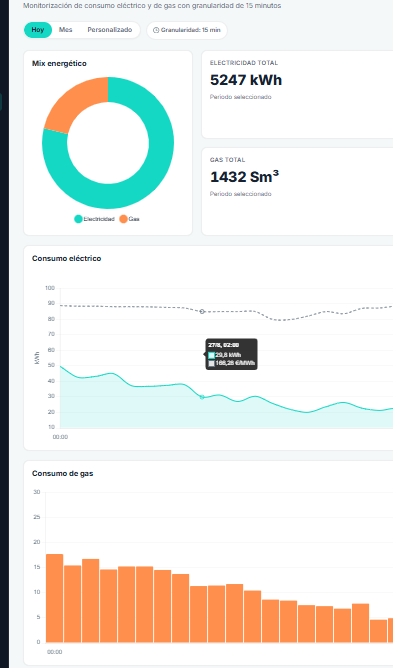Click the Granularidad: 15 min button
Screen dimensions: 393x668
pyautogui.click(x=187, y=30)
